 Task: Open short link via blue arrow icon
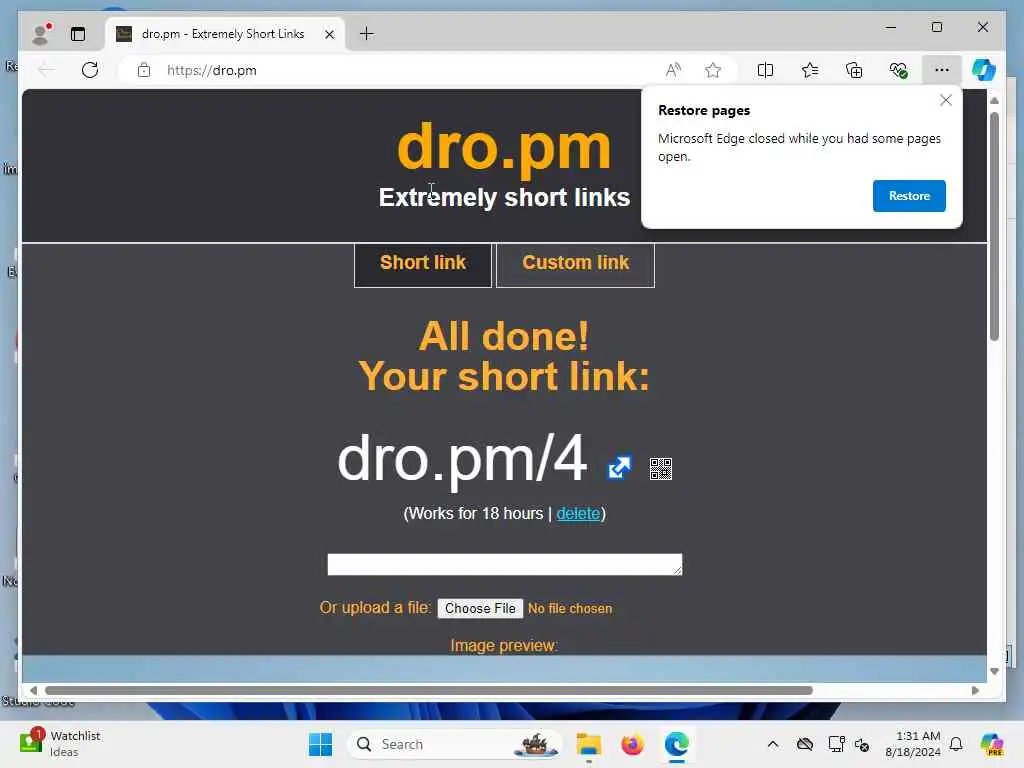(620, 468)
